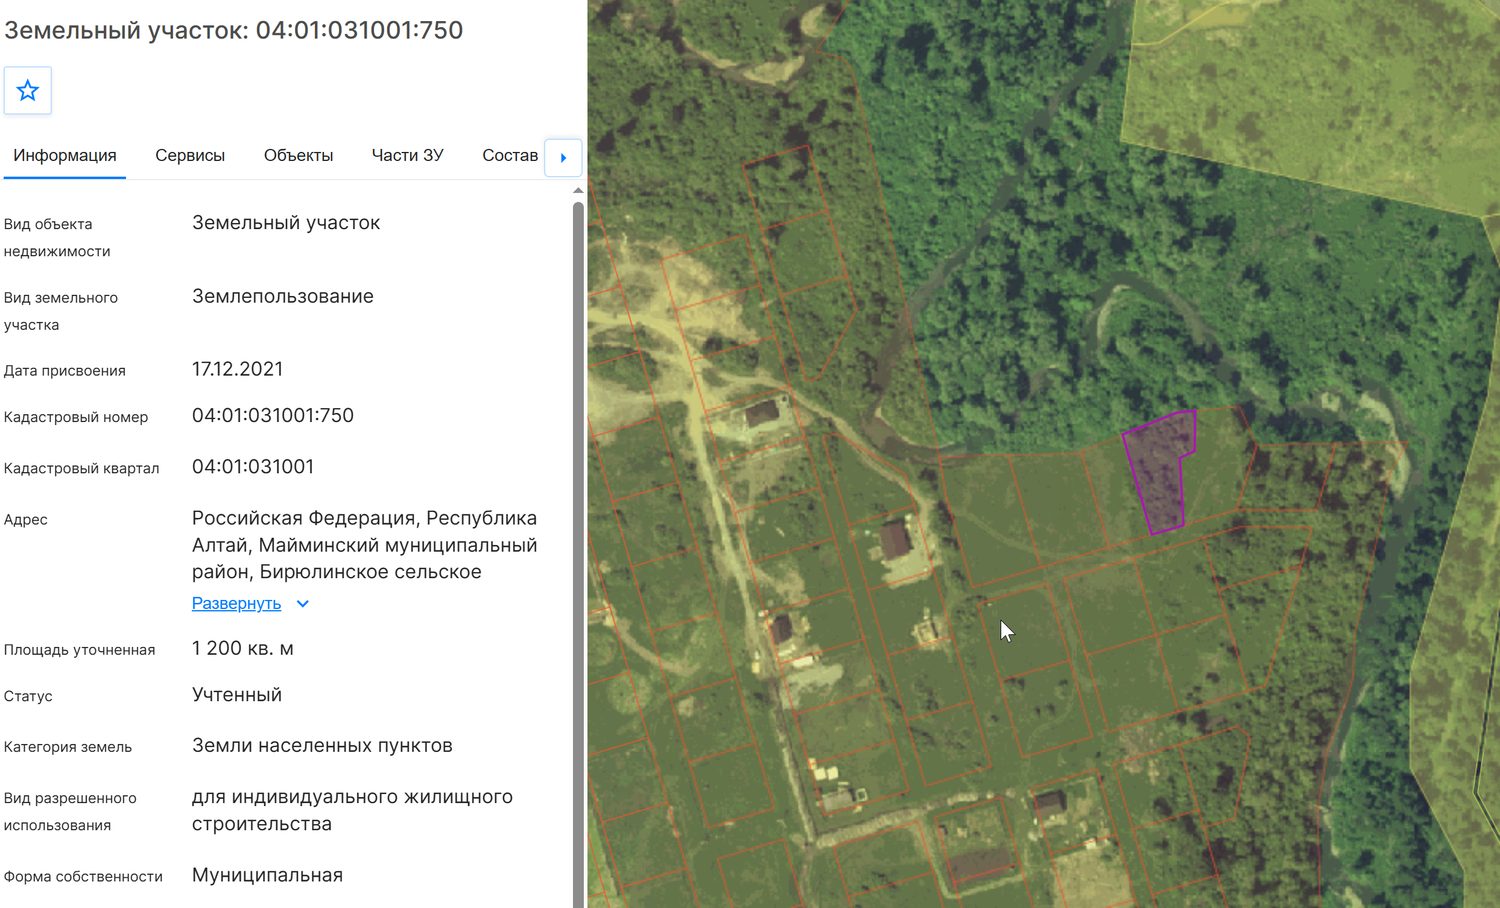The width and height of the screenshot is (1500, 908).
Task: Select the Объекты tab
Action: coord(298,156)
